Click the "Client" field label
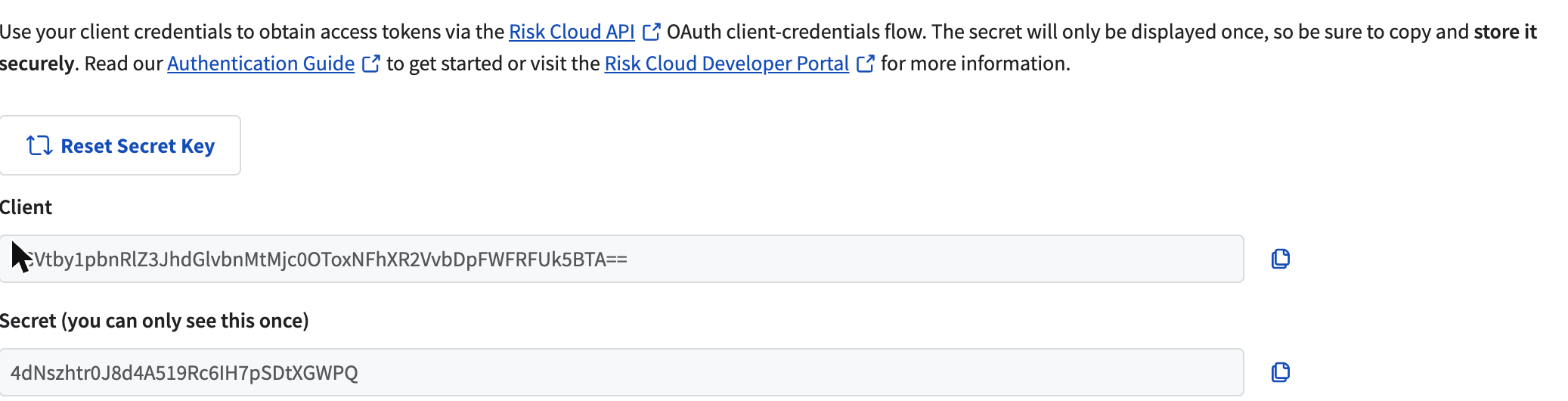Screen dimensions: 1568x401 [x=26, y=208]
